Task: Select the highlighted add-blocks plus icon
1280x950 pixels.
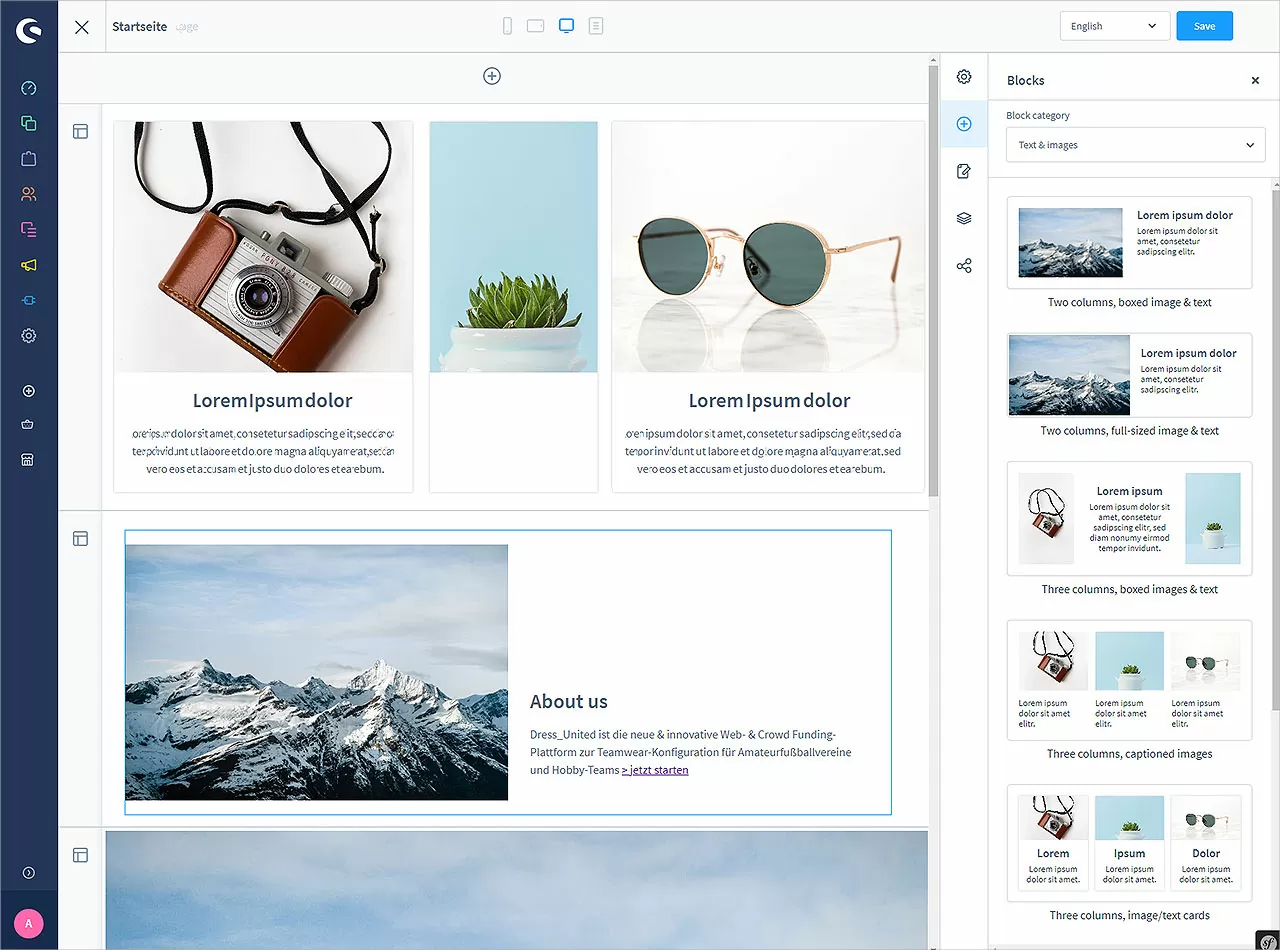Action: [x=963, y=124]
